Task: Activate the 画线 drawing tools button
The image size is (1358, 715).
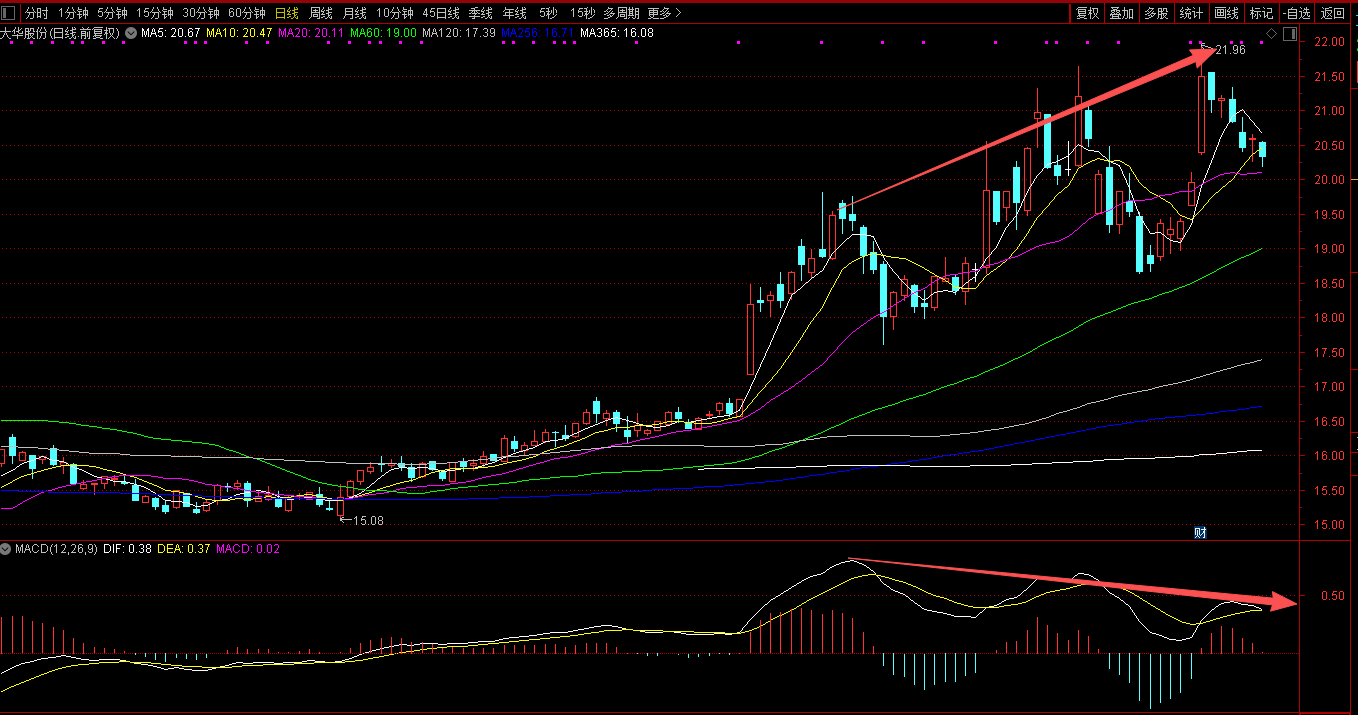Action: tap(1226, 13)
